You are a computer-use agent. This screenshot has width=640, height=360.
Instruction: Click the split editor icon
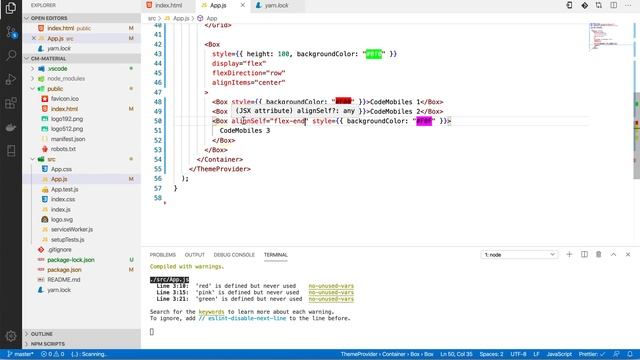coord(613,5)
